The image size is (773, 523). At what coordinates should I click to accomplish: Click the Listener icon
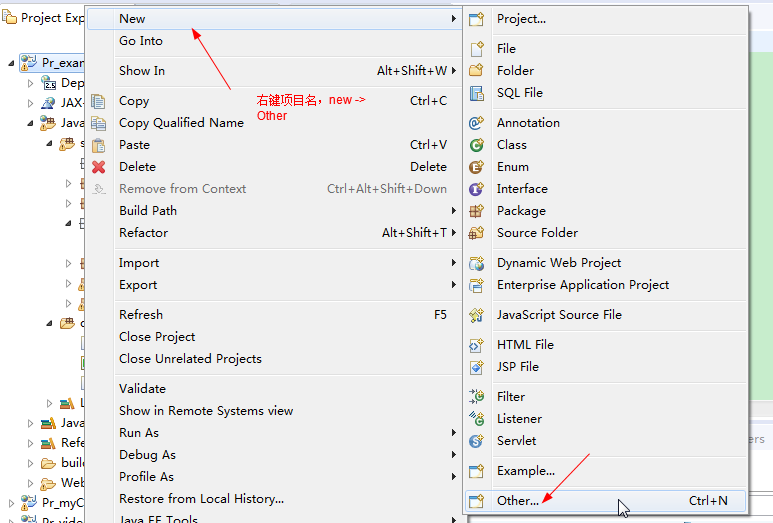(476, 419)
